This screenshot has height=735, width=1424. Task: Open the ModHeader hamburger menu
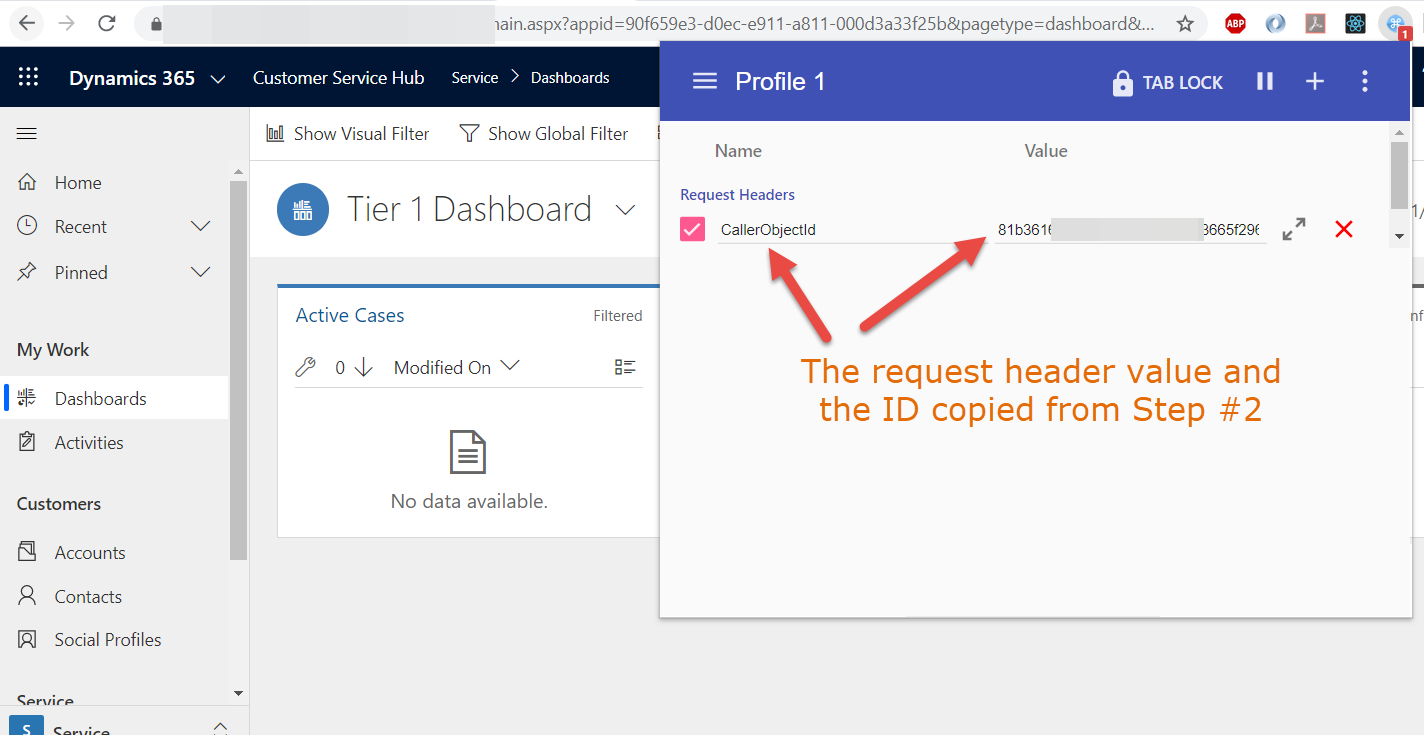pos(705,81)
